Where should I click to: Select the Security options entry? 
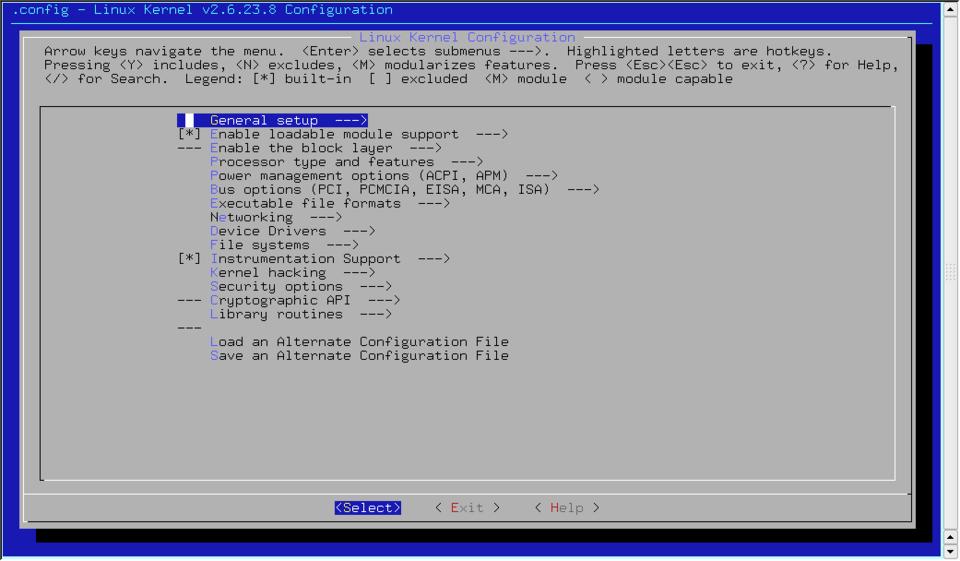pyautogui.click(x=301, y=287)
